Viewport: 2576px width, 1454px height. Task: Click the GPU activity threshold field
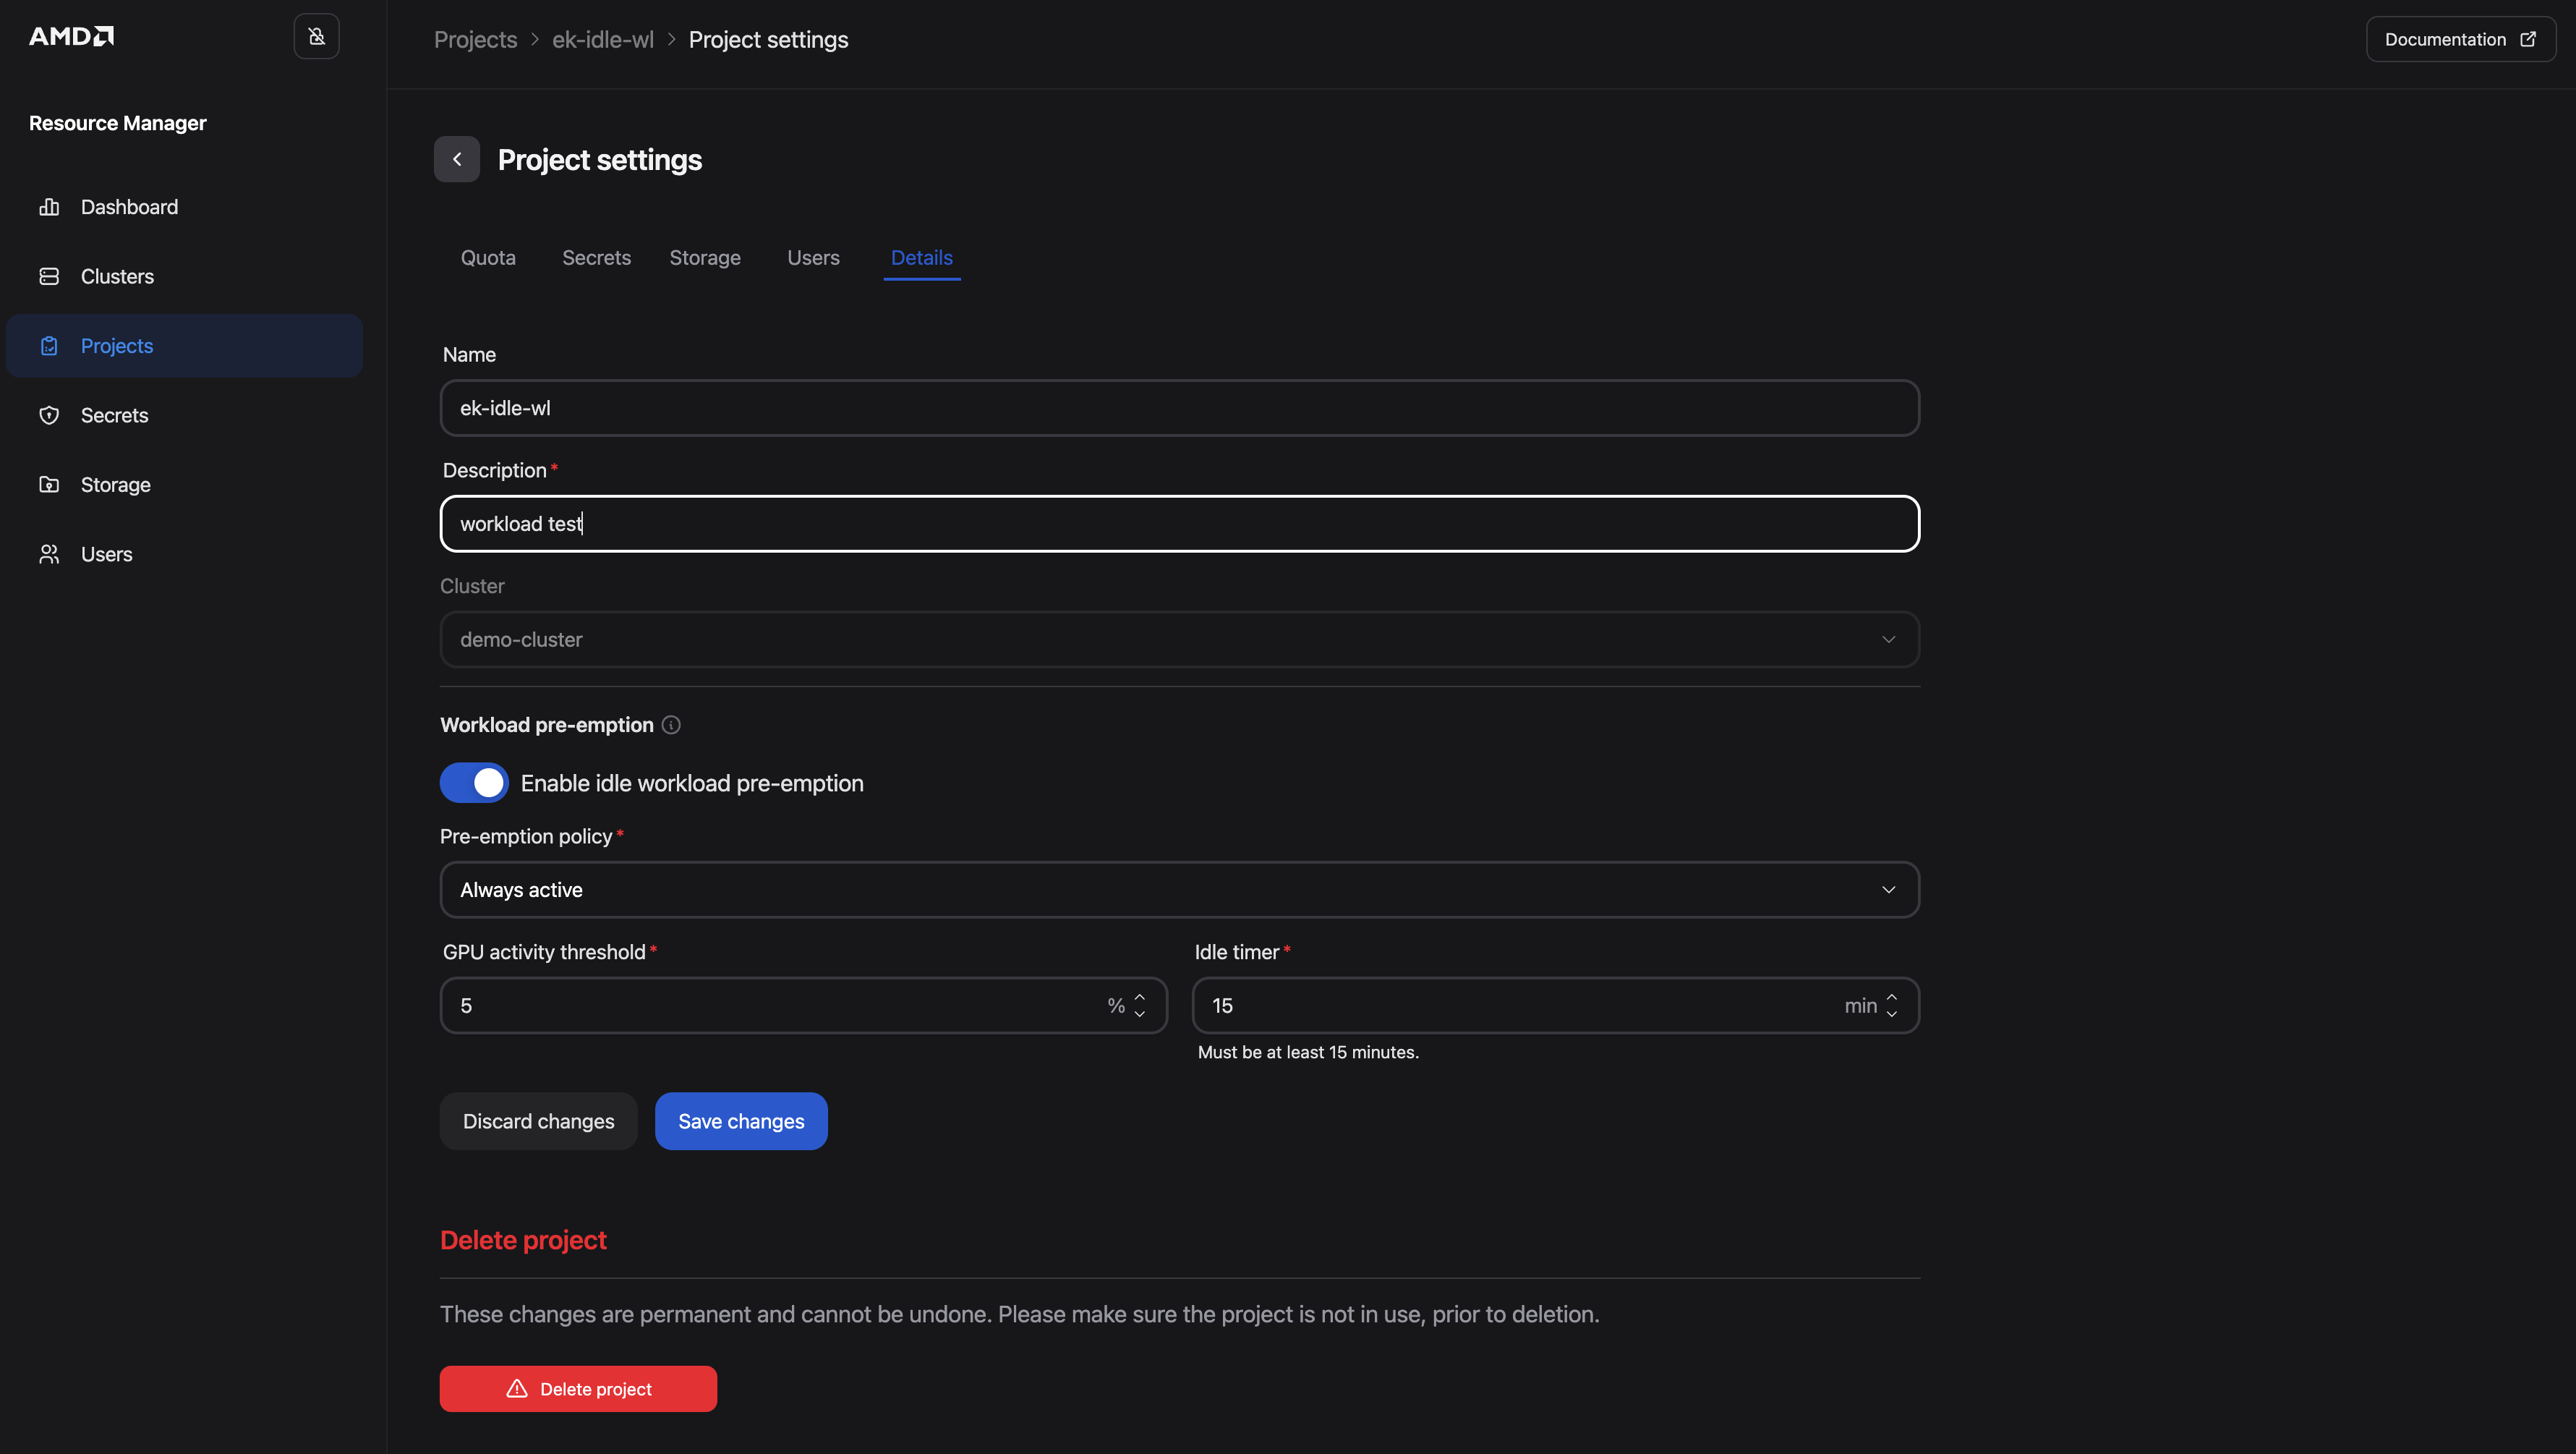803,1006
